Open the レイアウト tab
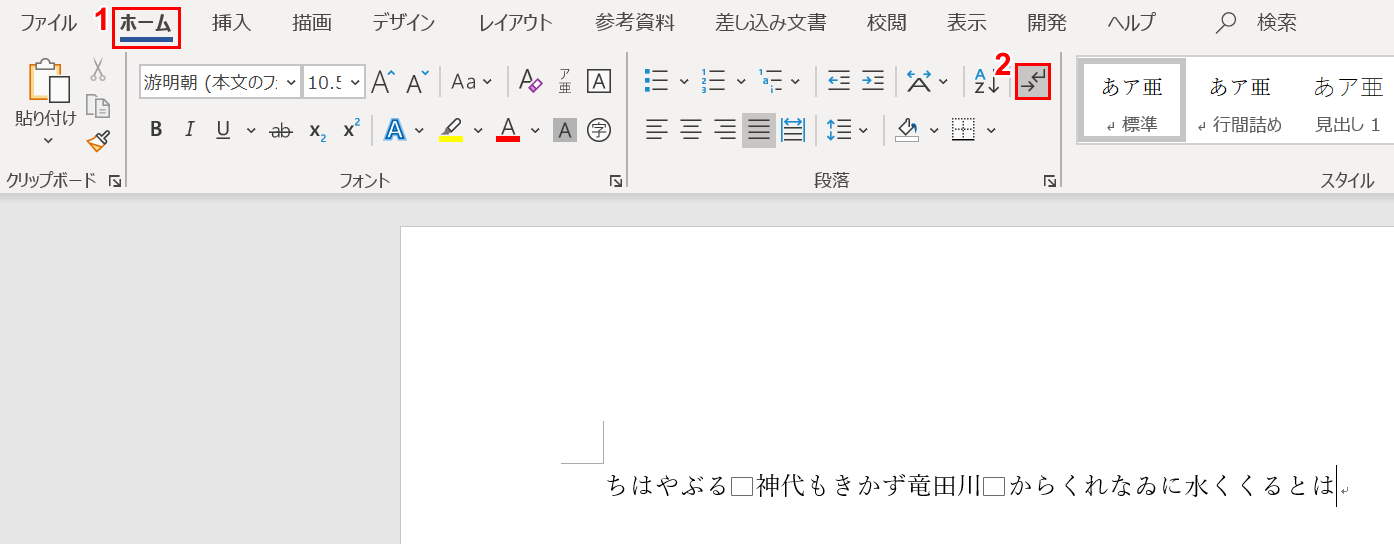The width and height of the screenshot is (1394, 544). coord(515,22)
